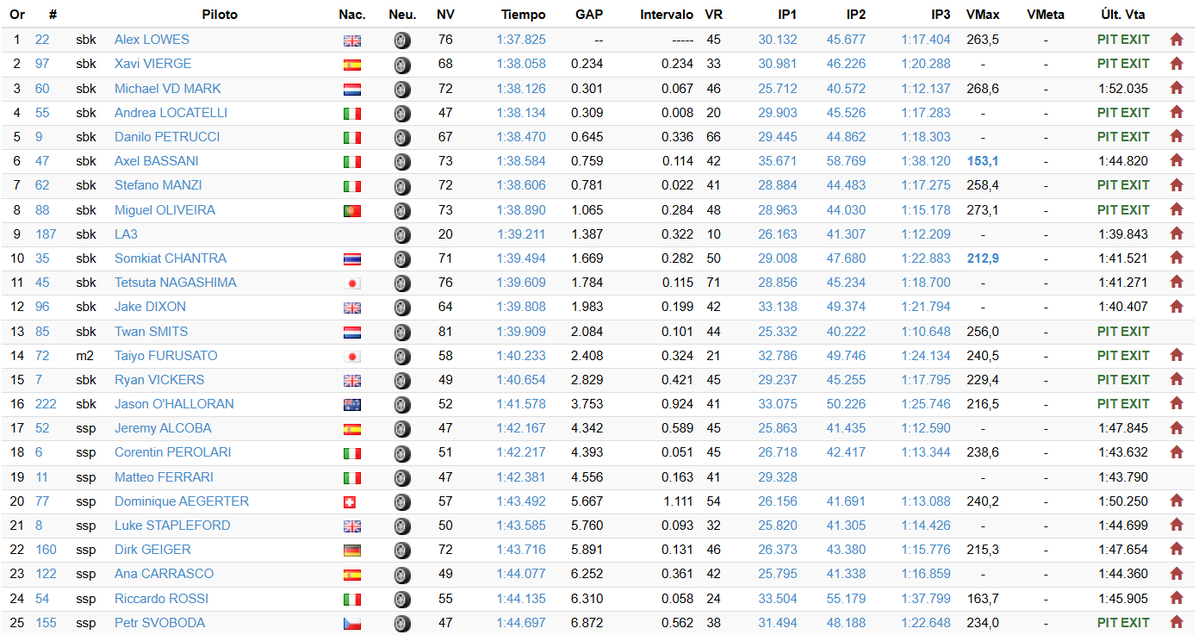This screenshot has height=641, width=1199.
Task: Click m2 class label in FURUSATO row
Action: pyautogui.click(x=84, y=356)
